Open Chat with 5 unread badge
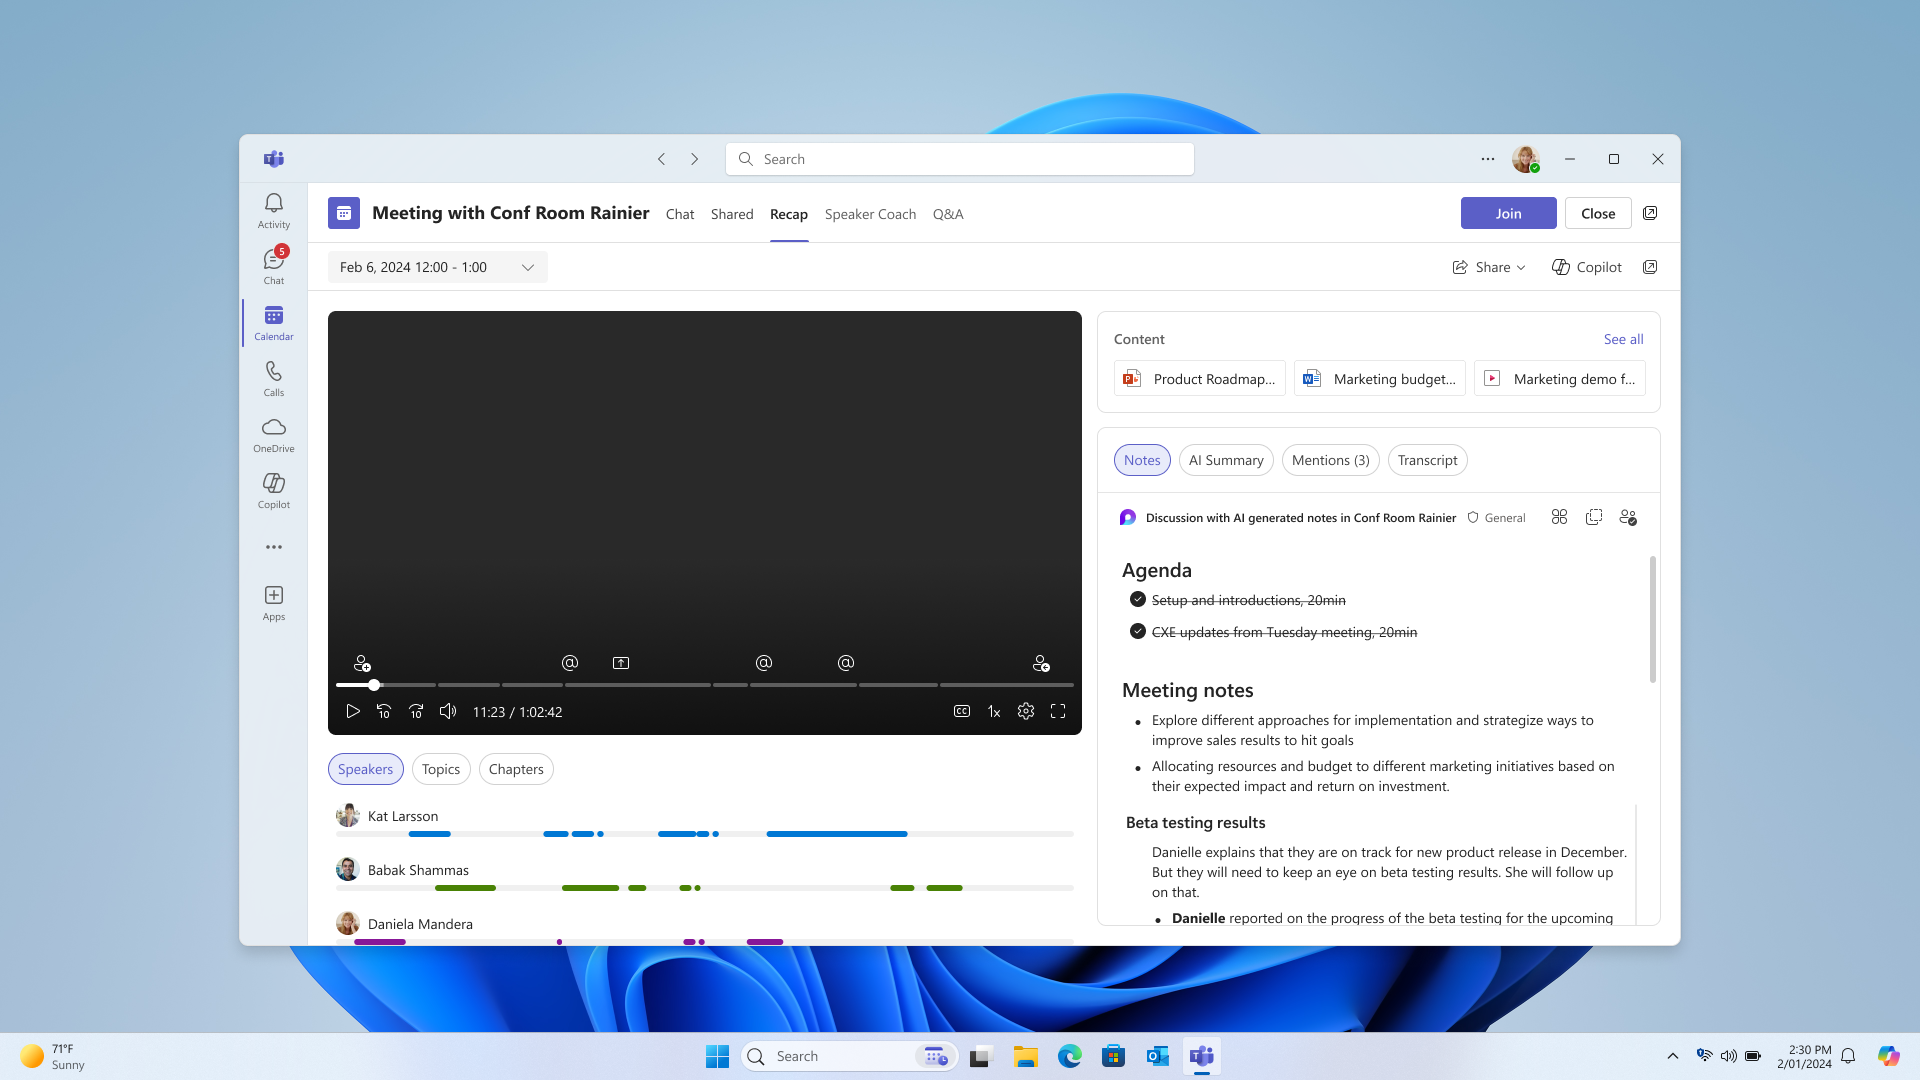 273,266
